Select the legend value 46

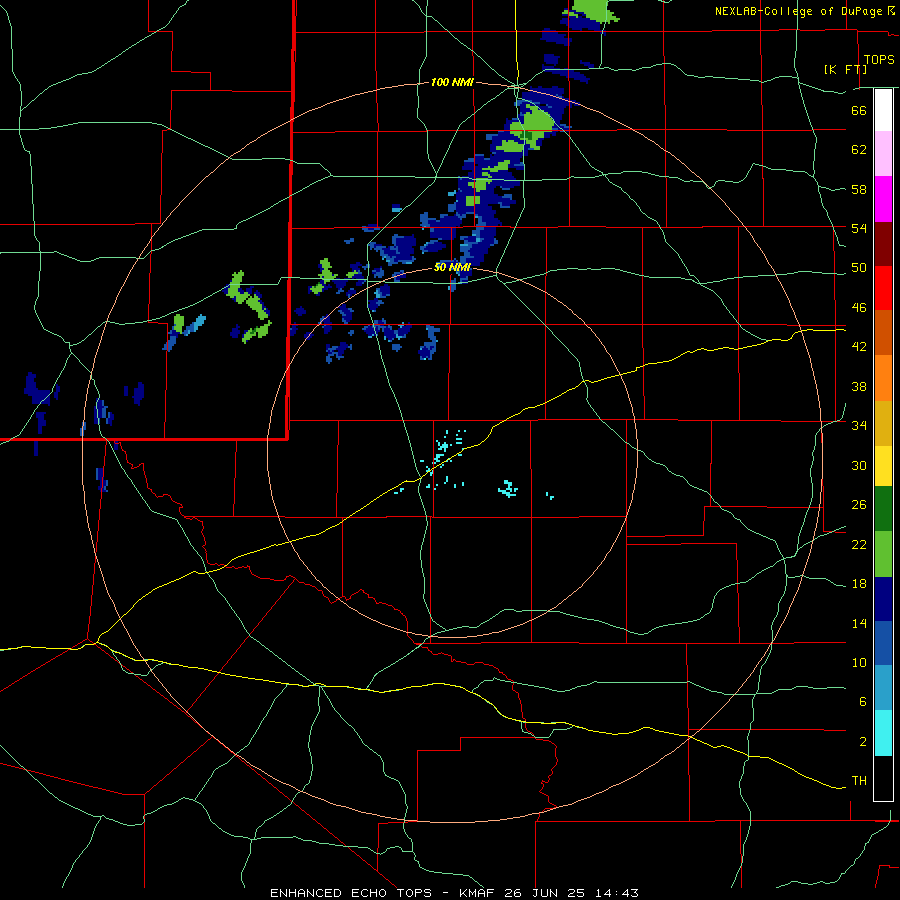pos(859,307)
